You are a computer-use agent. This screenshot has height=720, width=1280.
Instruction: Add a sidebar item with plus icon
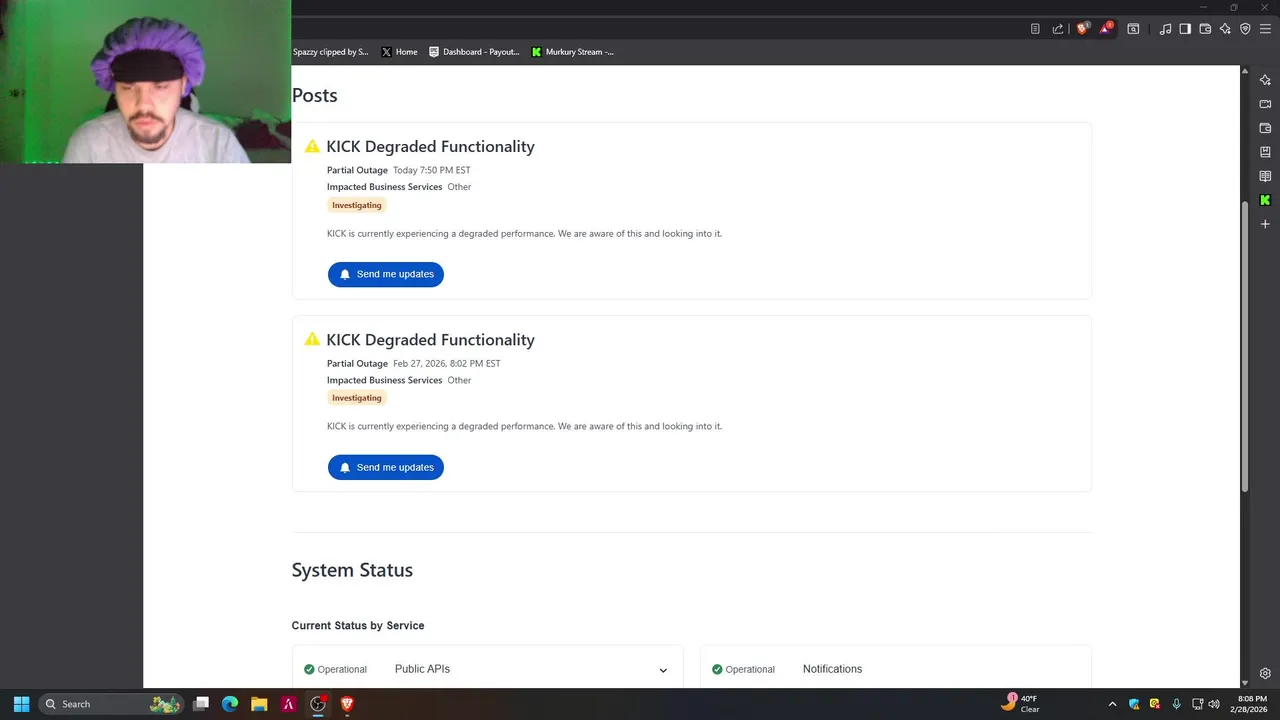pos(1265,224)
